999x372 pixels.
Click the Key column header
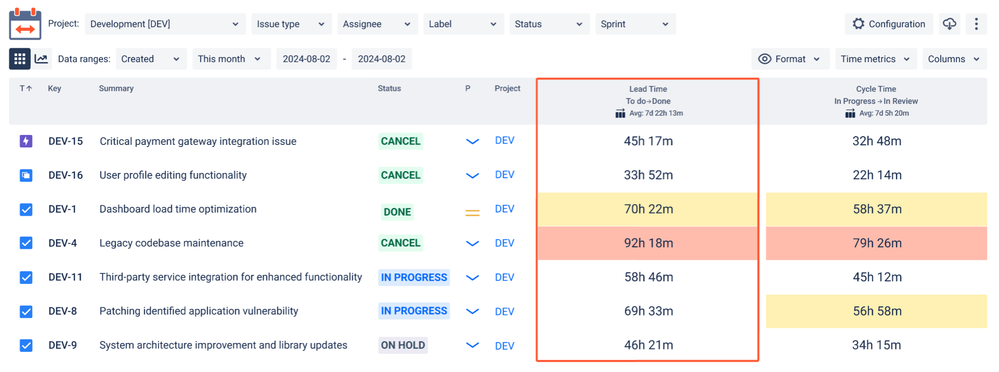[x=54, y=89]
